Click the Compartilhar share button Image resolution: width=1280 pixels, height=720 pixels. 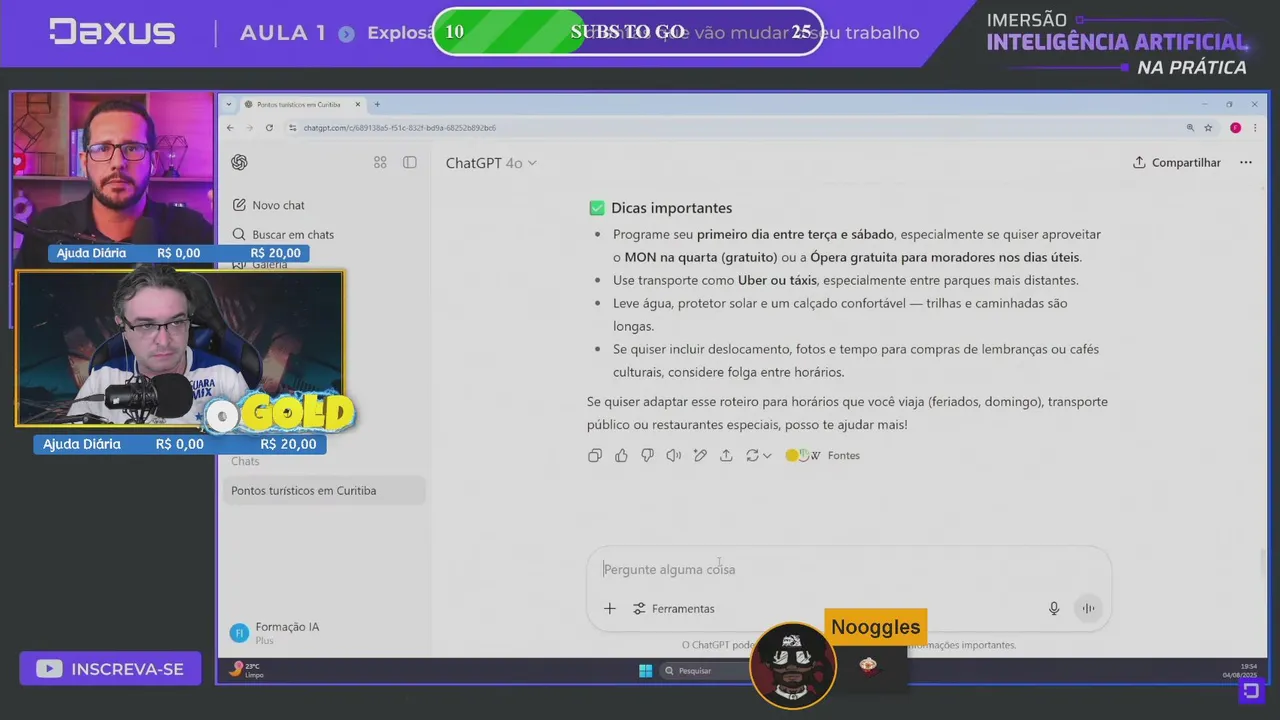tap(1177, 162)
